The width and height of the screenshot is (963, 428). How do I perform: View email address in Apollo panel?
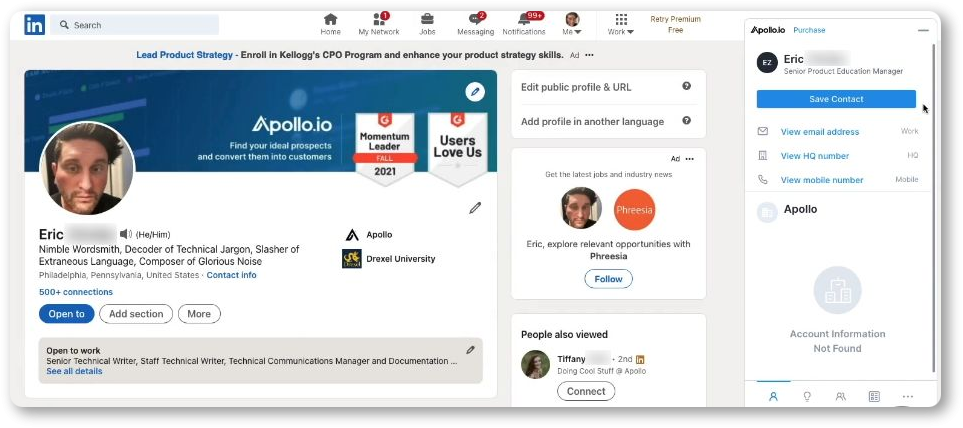point(819,131)
